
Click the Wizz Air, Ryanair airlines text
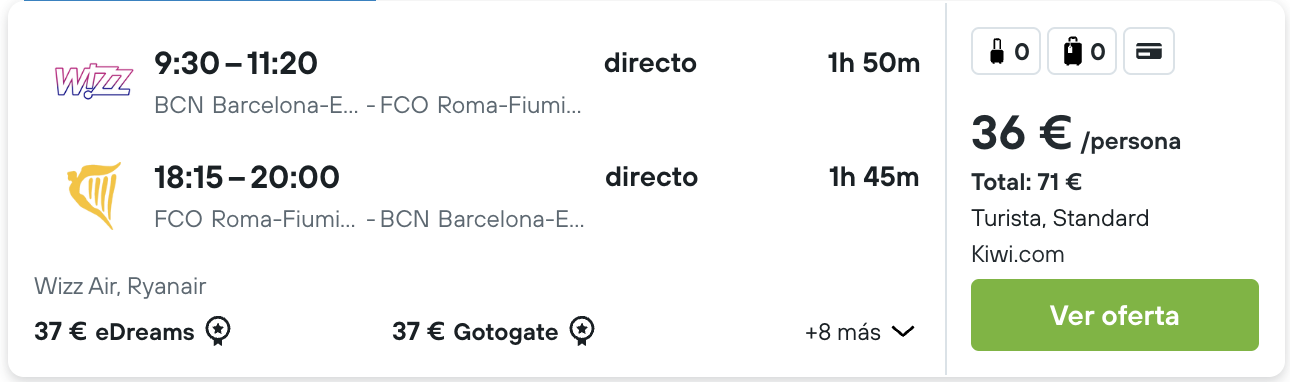(x=120, y=287)
